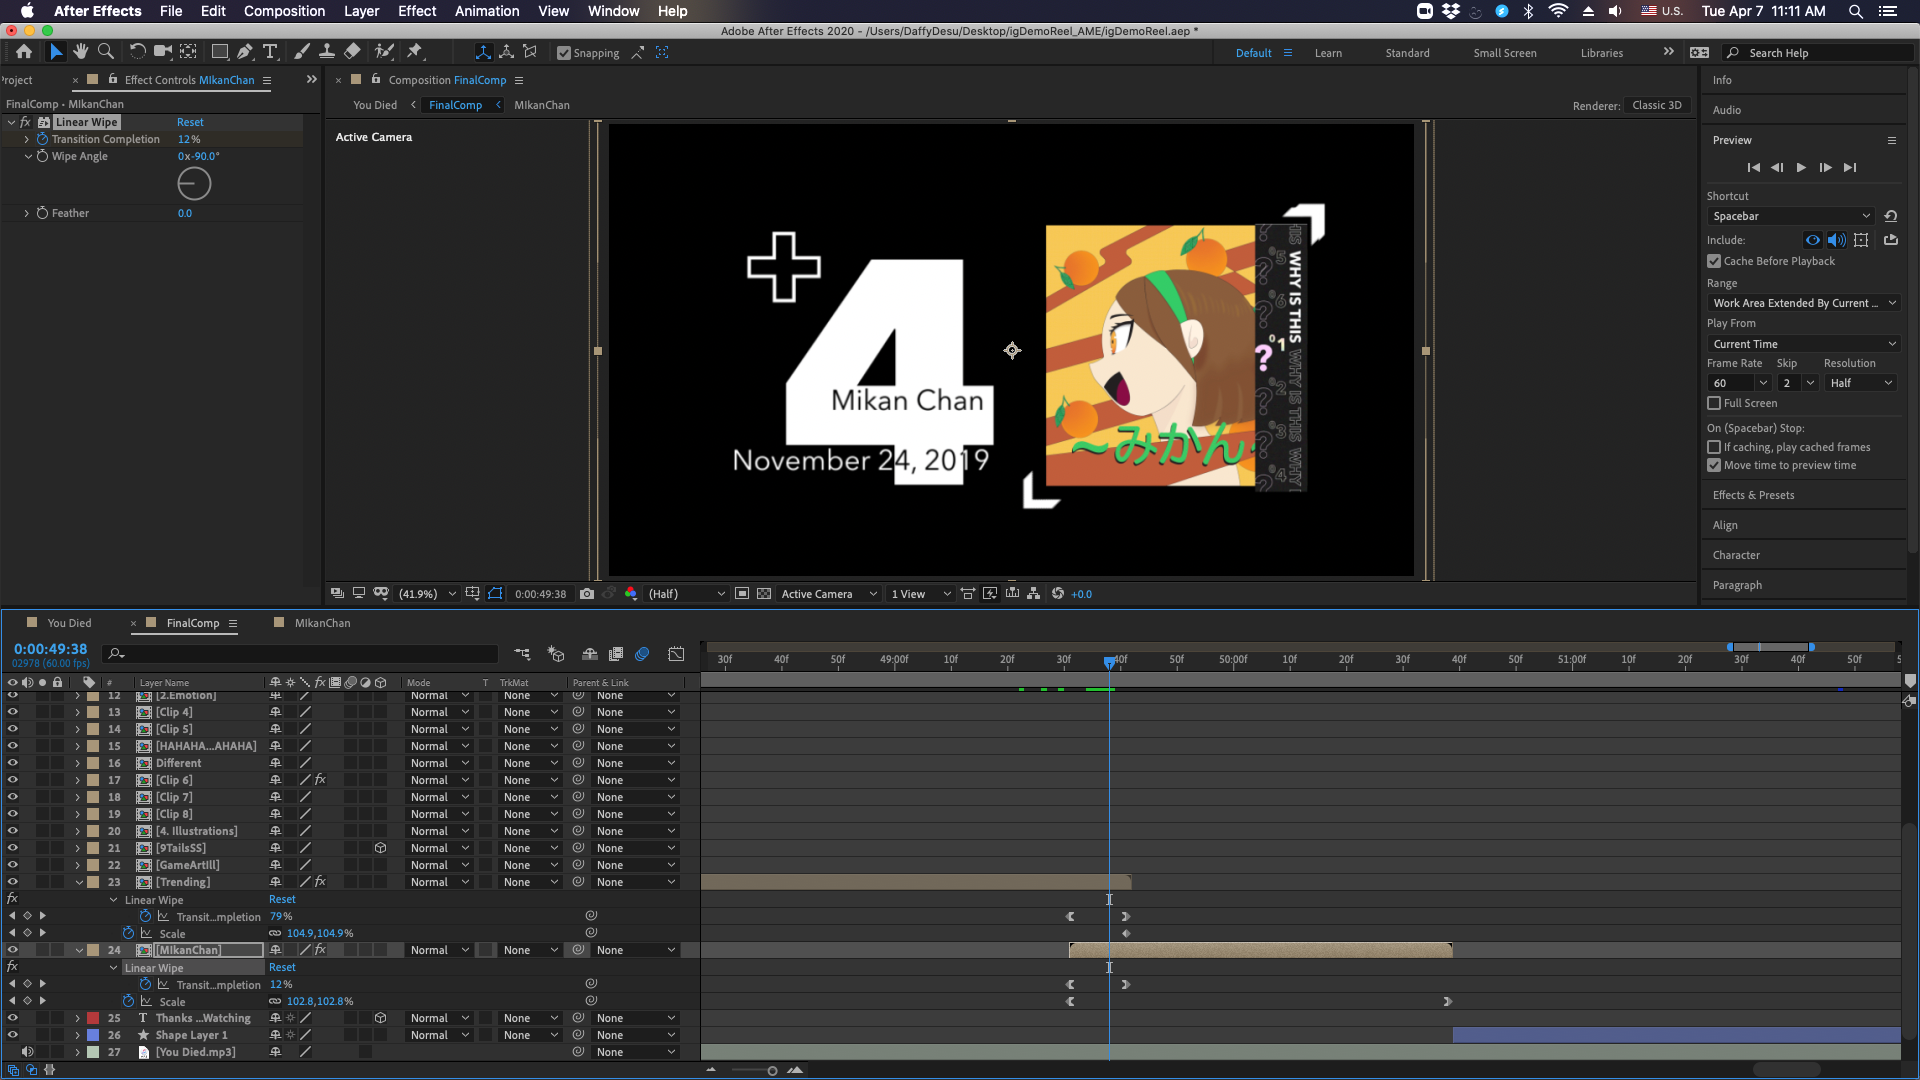This screenshot has width=1920, height=1080.
Task: Jump to first frame in Preview panel
Action: (1753, 168)
